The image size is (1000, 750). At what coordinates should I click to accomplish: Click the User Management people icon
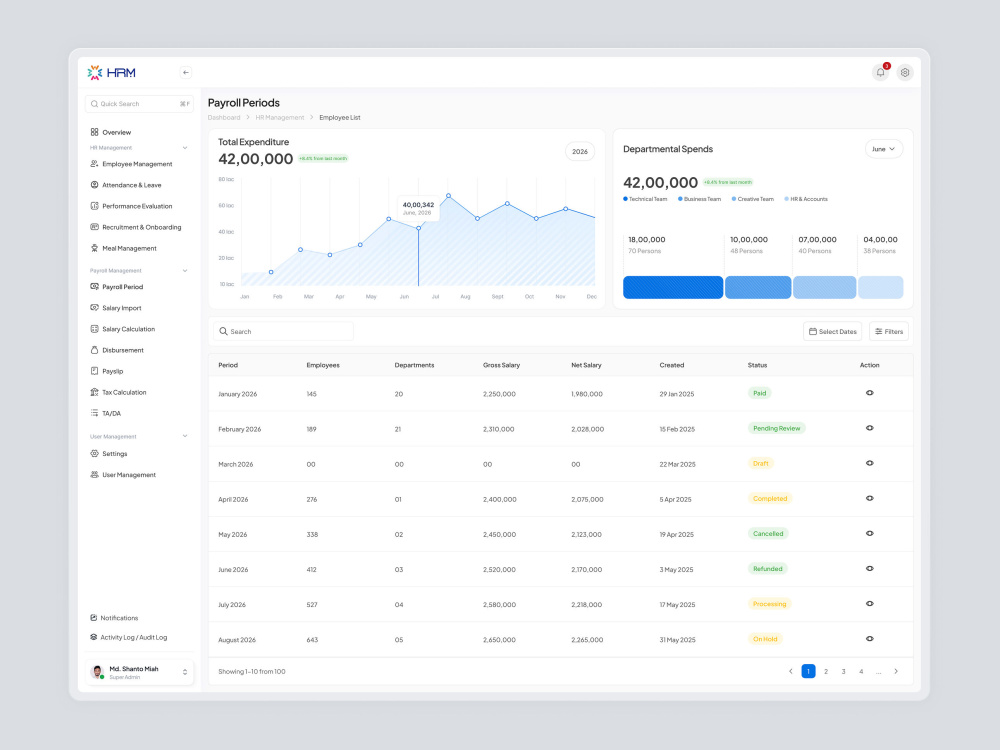(x=94, y=474)
